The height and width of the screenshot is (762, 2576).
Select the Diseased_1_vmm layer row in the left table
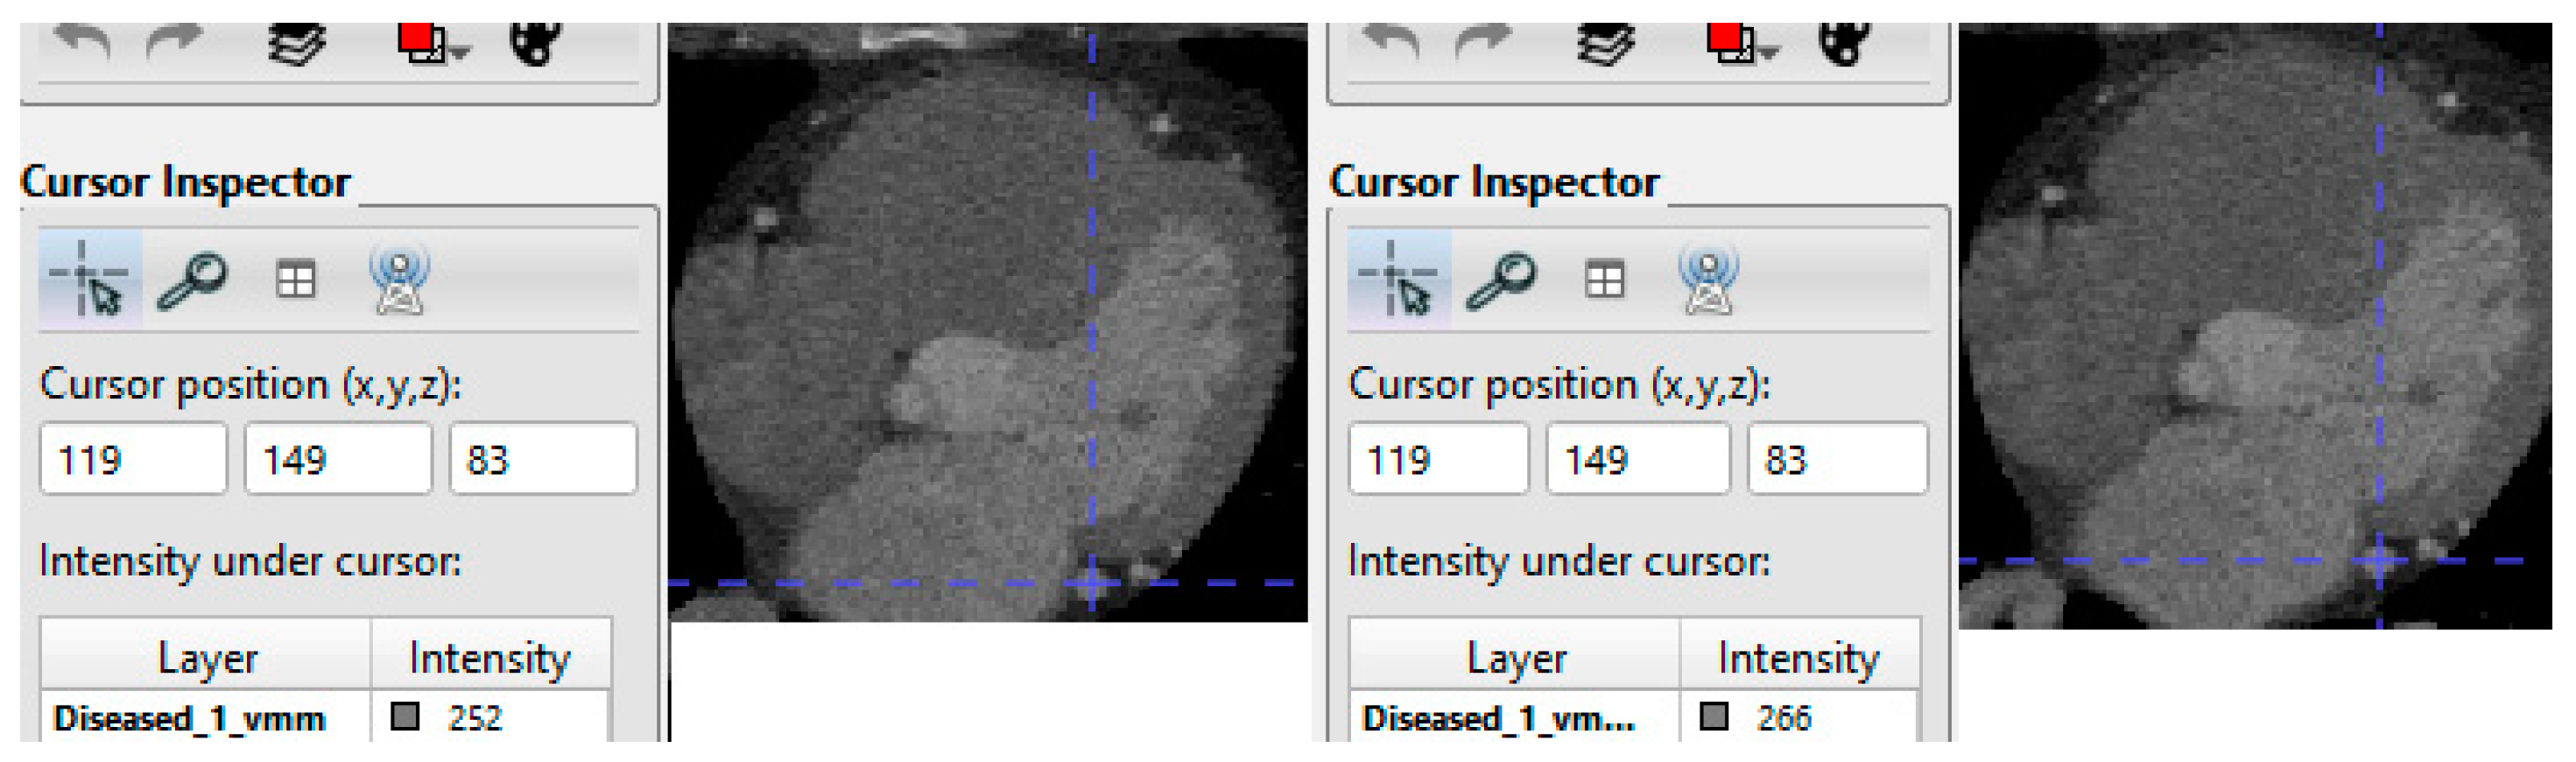point(190,718)
